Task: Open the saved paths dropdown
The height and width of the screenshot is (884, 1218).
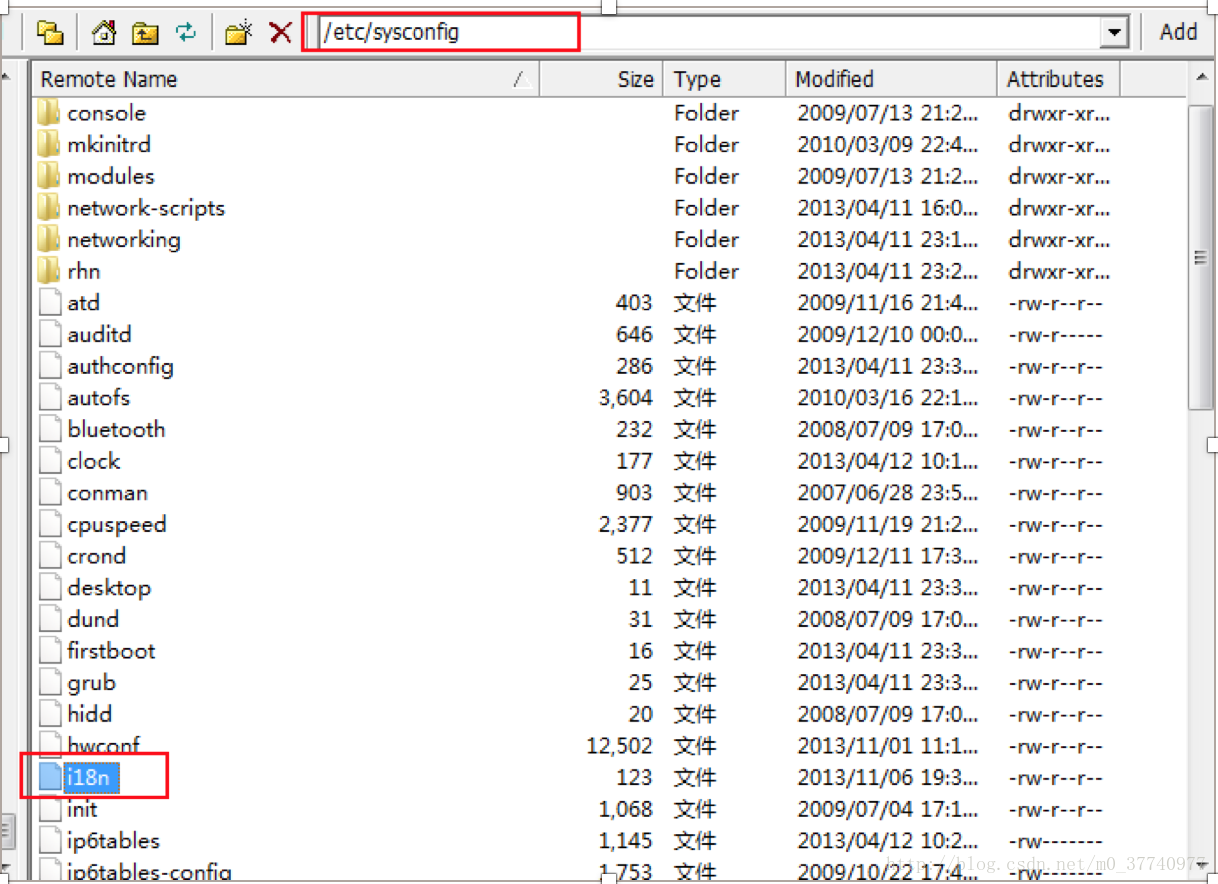Action: pyautogui.click(x=1113, y=31)
